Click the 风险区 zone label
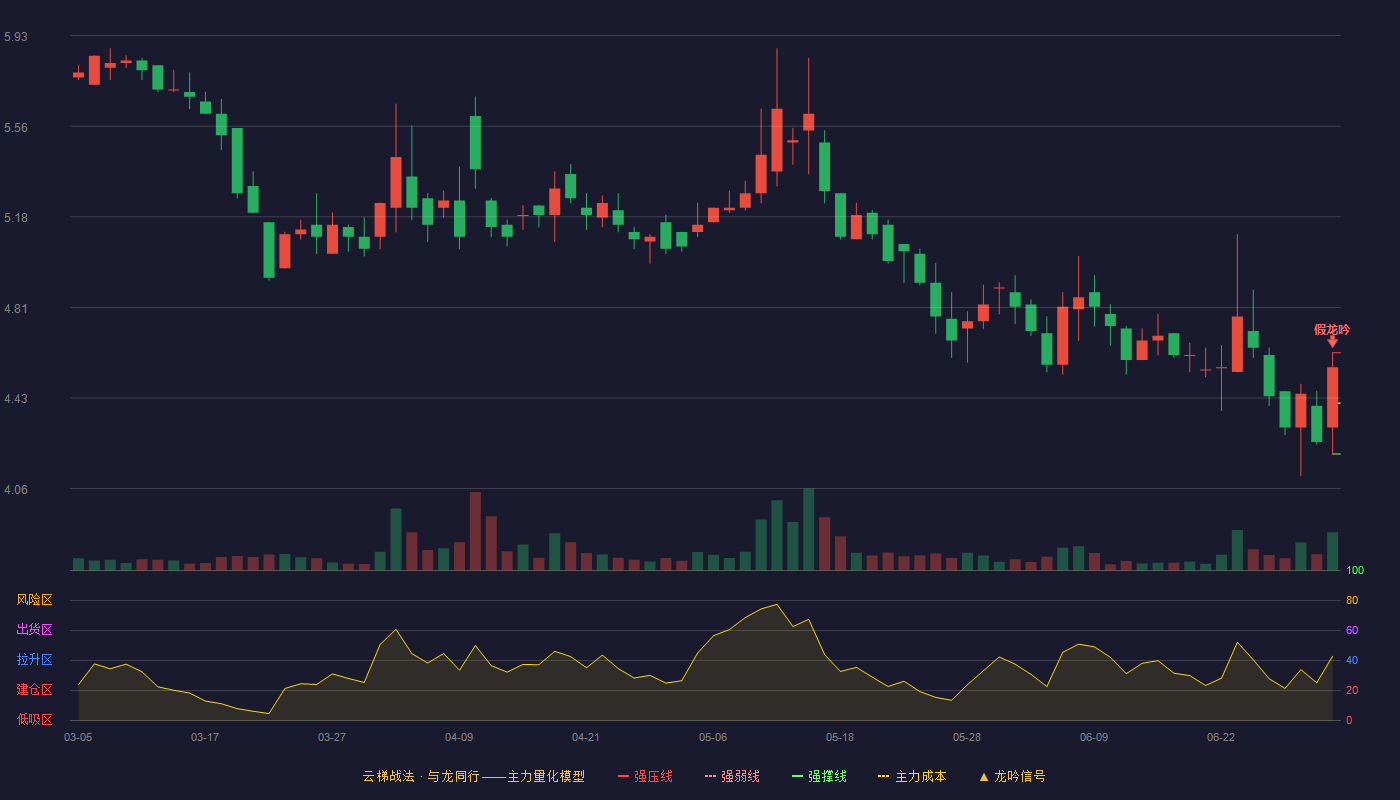Image resolution: width=1400 pixels, height=800 pixels. point(34,600)
